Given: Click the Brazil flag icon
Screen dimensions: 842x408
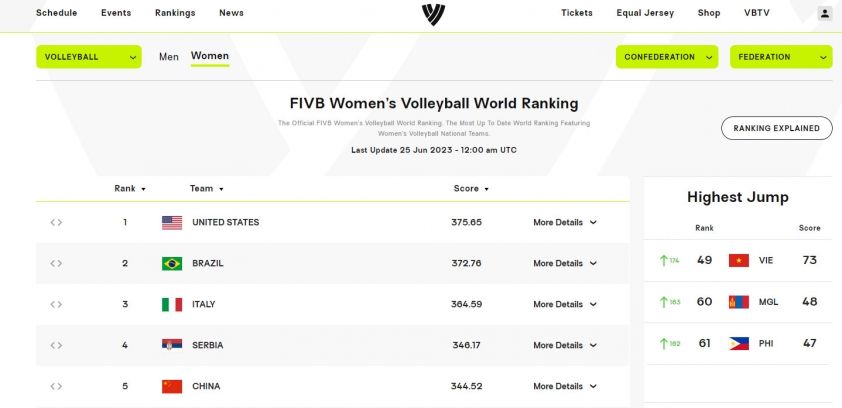Looking at the screenshot, I should (172, 263).
